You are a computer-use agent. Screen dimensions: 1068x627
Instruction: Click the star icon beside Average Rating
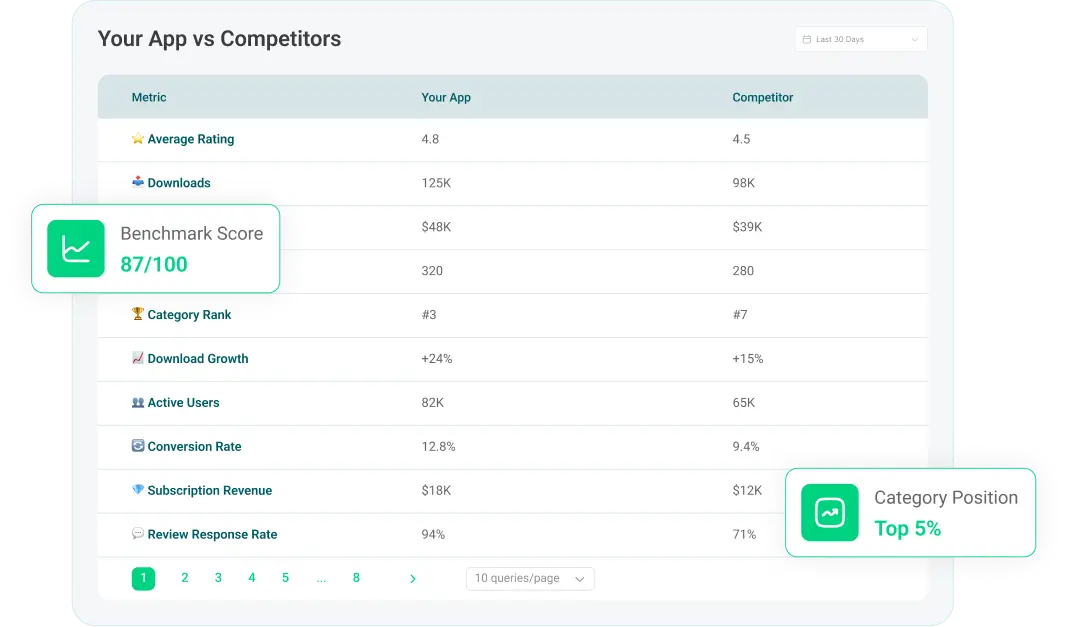coord(138,138)
